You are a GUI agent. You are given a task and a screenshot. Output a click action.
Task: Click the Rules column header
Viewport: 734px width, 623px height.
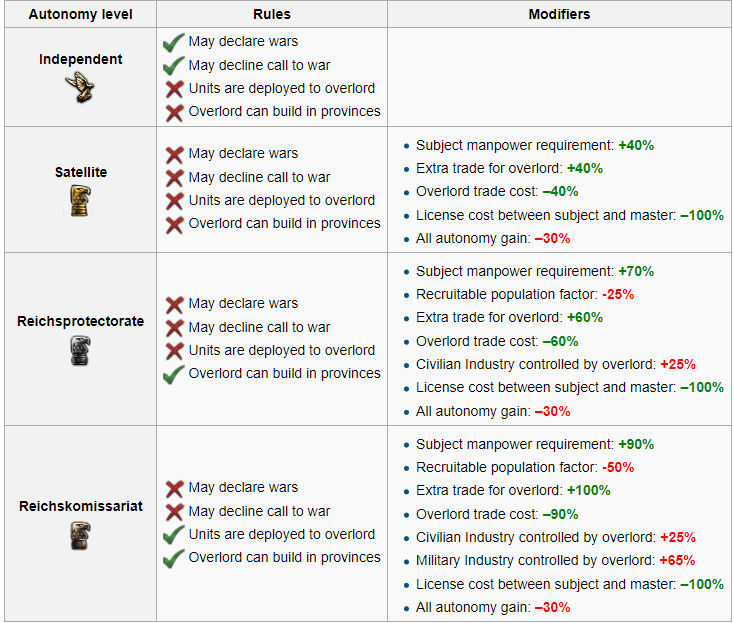coord(272,15)
